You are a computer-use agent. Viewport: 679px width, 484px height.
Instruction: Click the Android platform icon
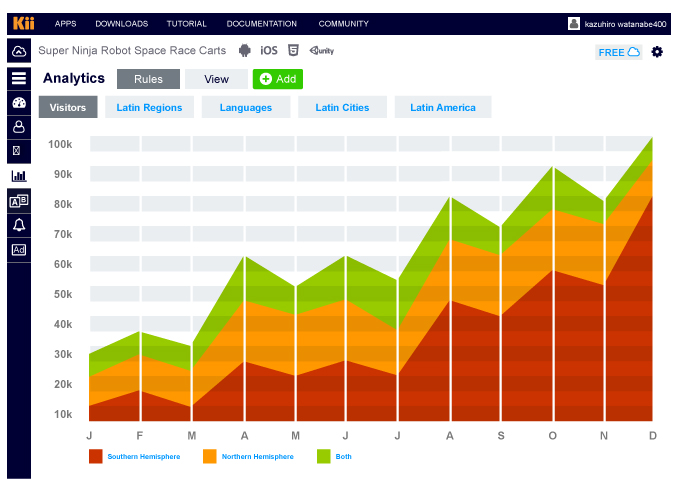click(246, 50)
